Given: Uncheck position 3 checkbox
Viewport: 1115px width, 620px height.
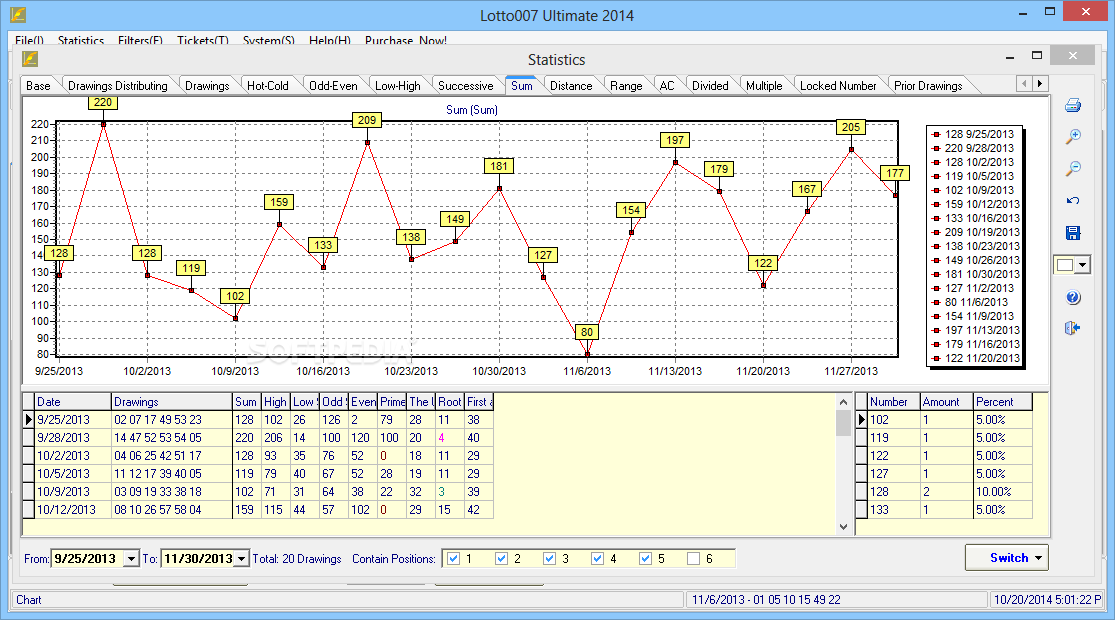Looking at the screenshot, I should coord(549,559).
